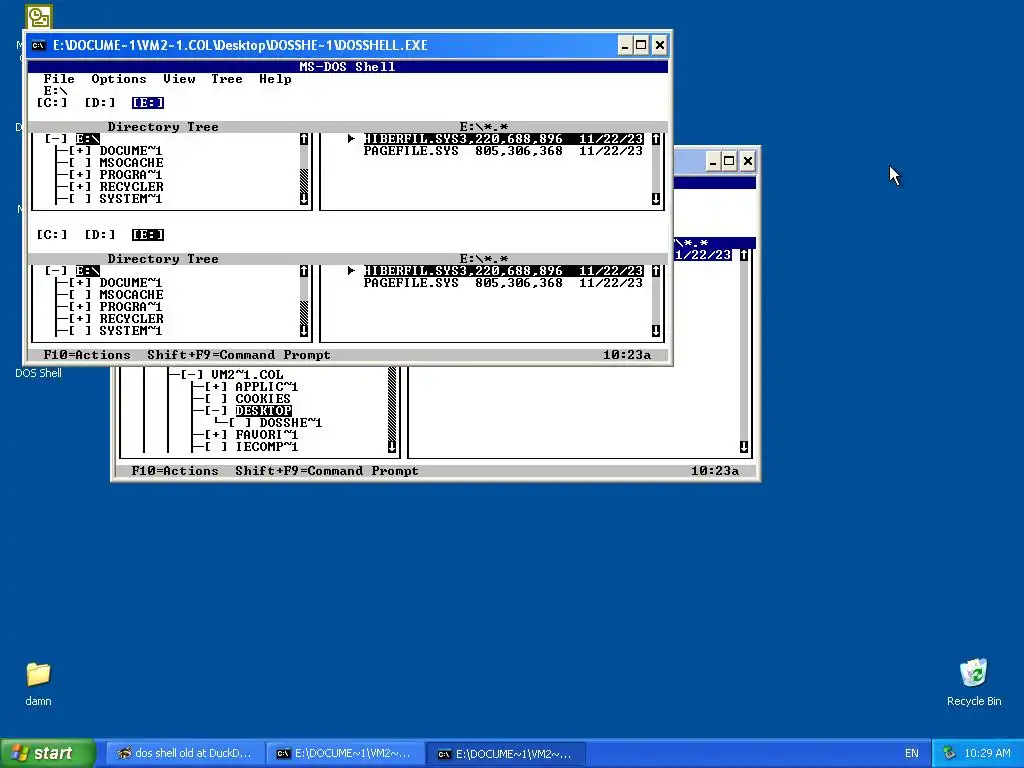
Task: Select IECOMP~1 folder in background window tree
Action: [266, 447]
